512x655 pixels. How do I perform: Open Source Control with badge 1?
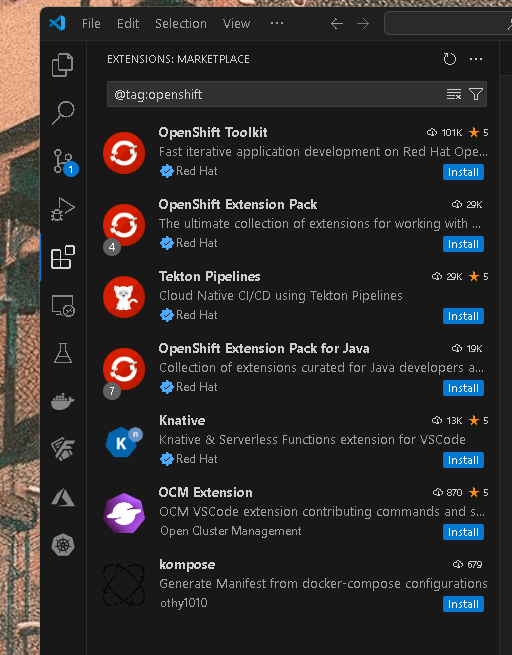64,161
